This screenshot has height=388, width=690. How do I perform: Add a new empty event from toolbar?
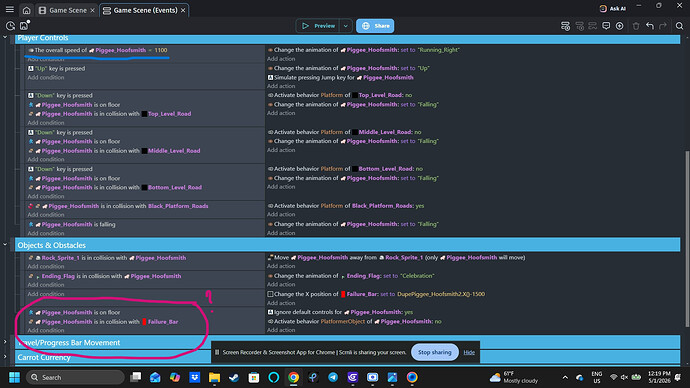pyautogui.click(x=565, y=26)
